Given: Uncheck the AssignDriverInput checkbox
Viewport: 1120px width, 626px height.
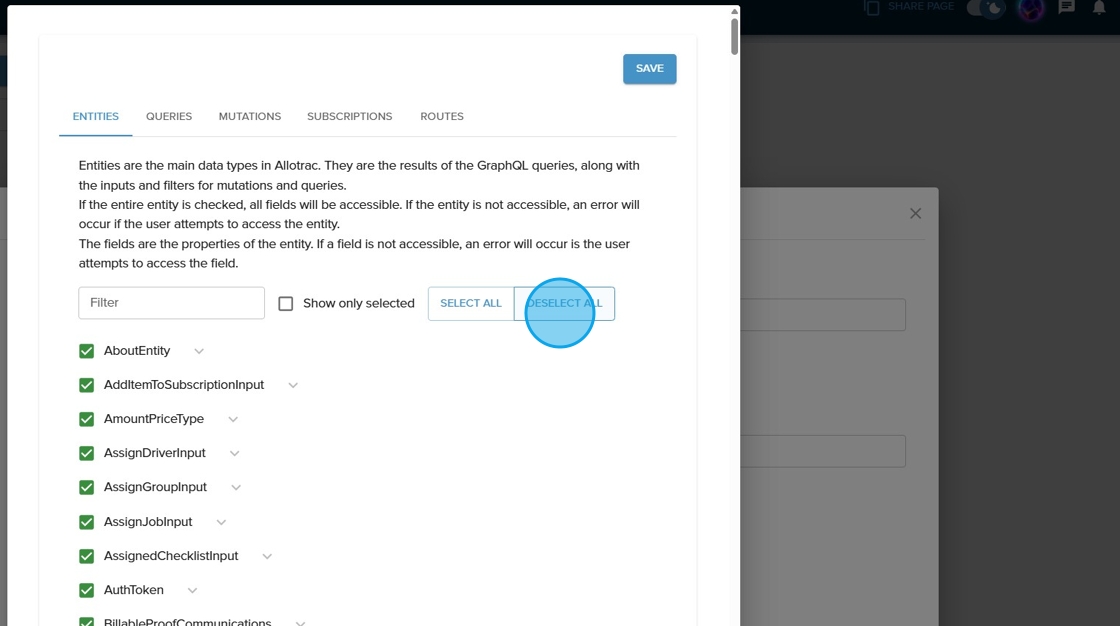Looking at the screenshot, I should pos(87,453).
